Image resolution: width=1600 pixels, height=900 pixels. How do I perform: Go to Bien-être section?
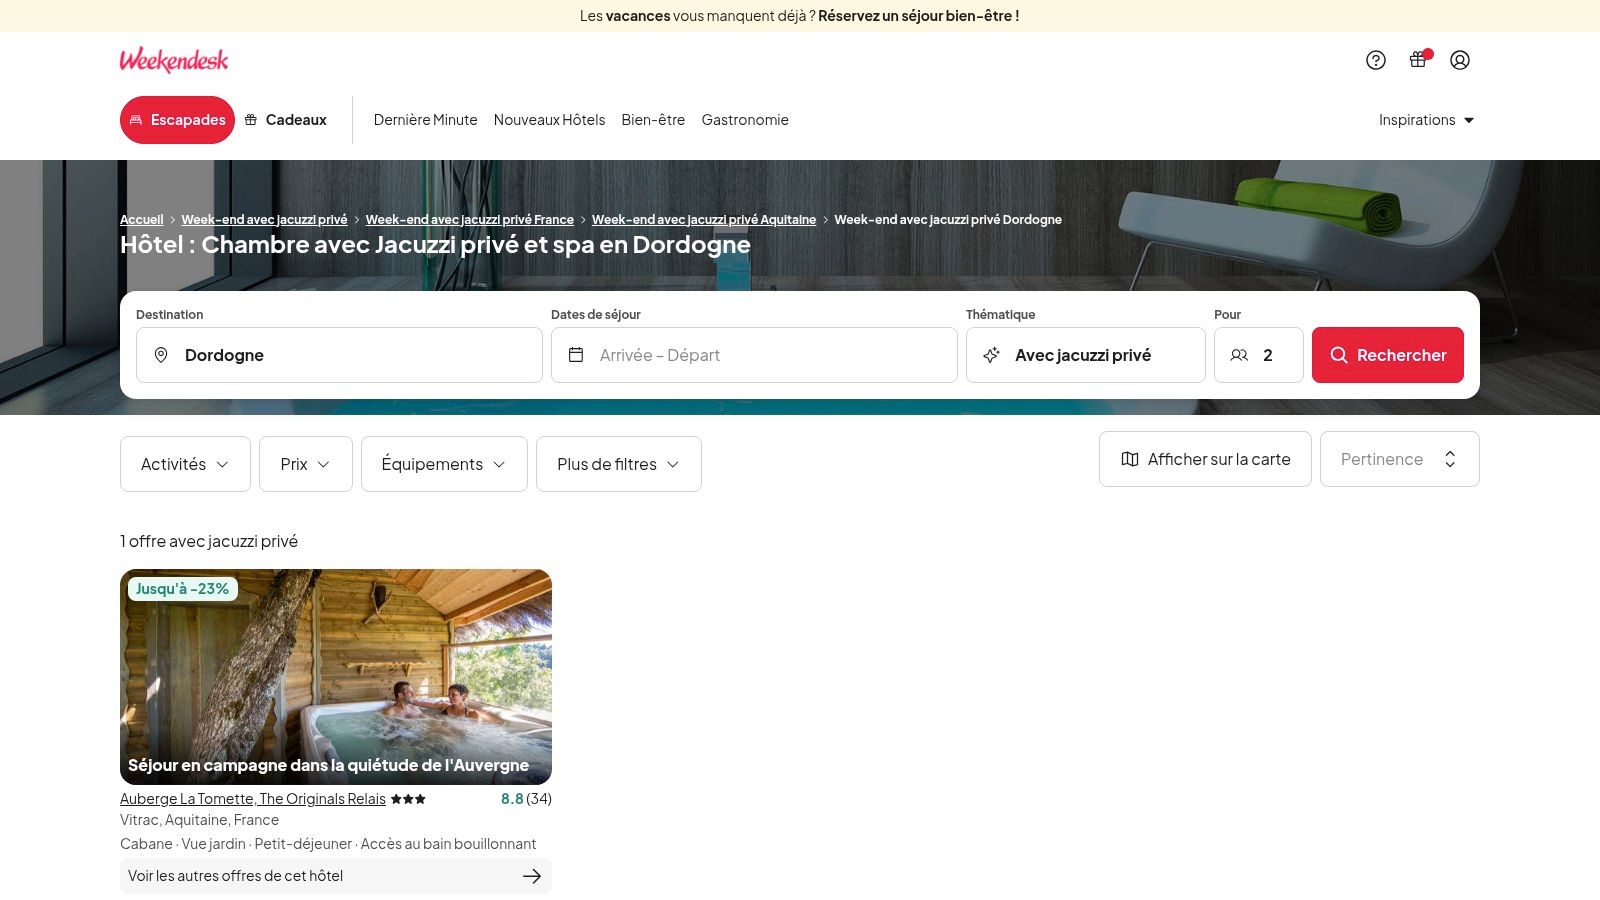click(653, 120)
